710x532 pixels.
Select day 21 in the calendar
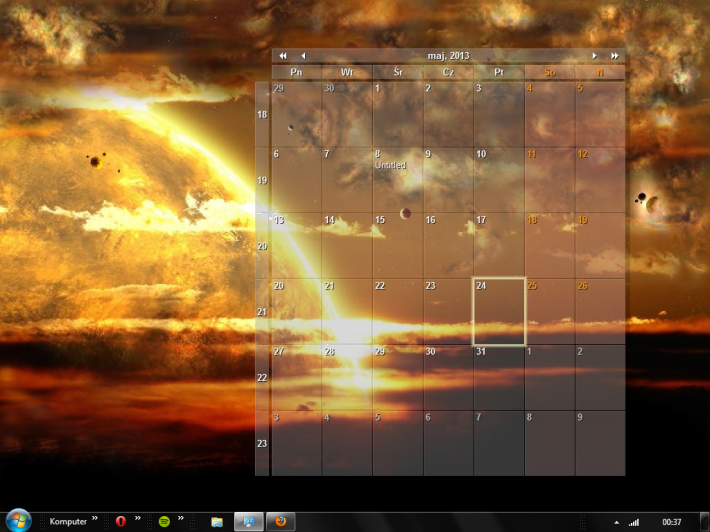(x=347, y=312)
